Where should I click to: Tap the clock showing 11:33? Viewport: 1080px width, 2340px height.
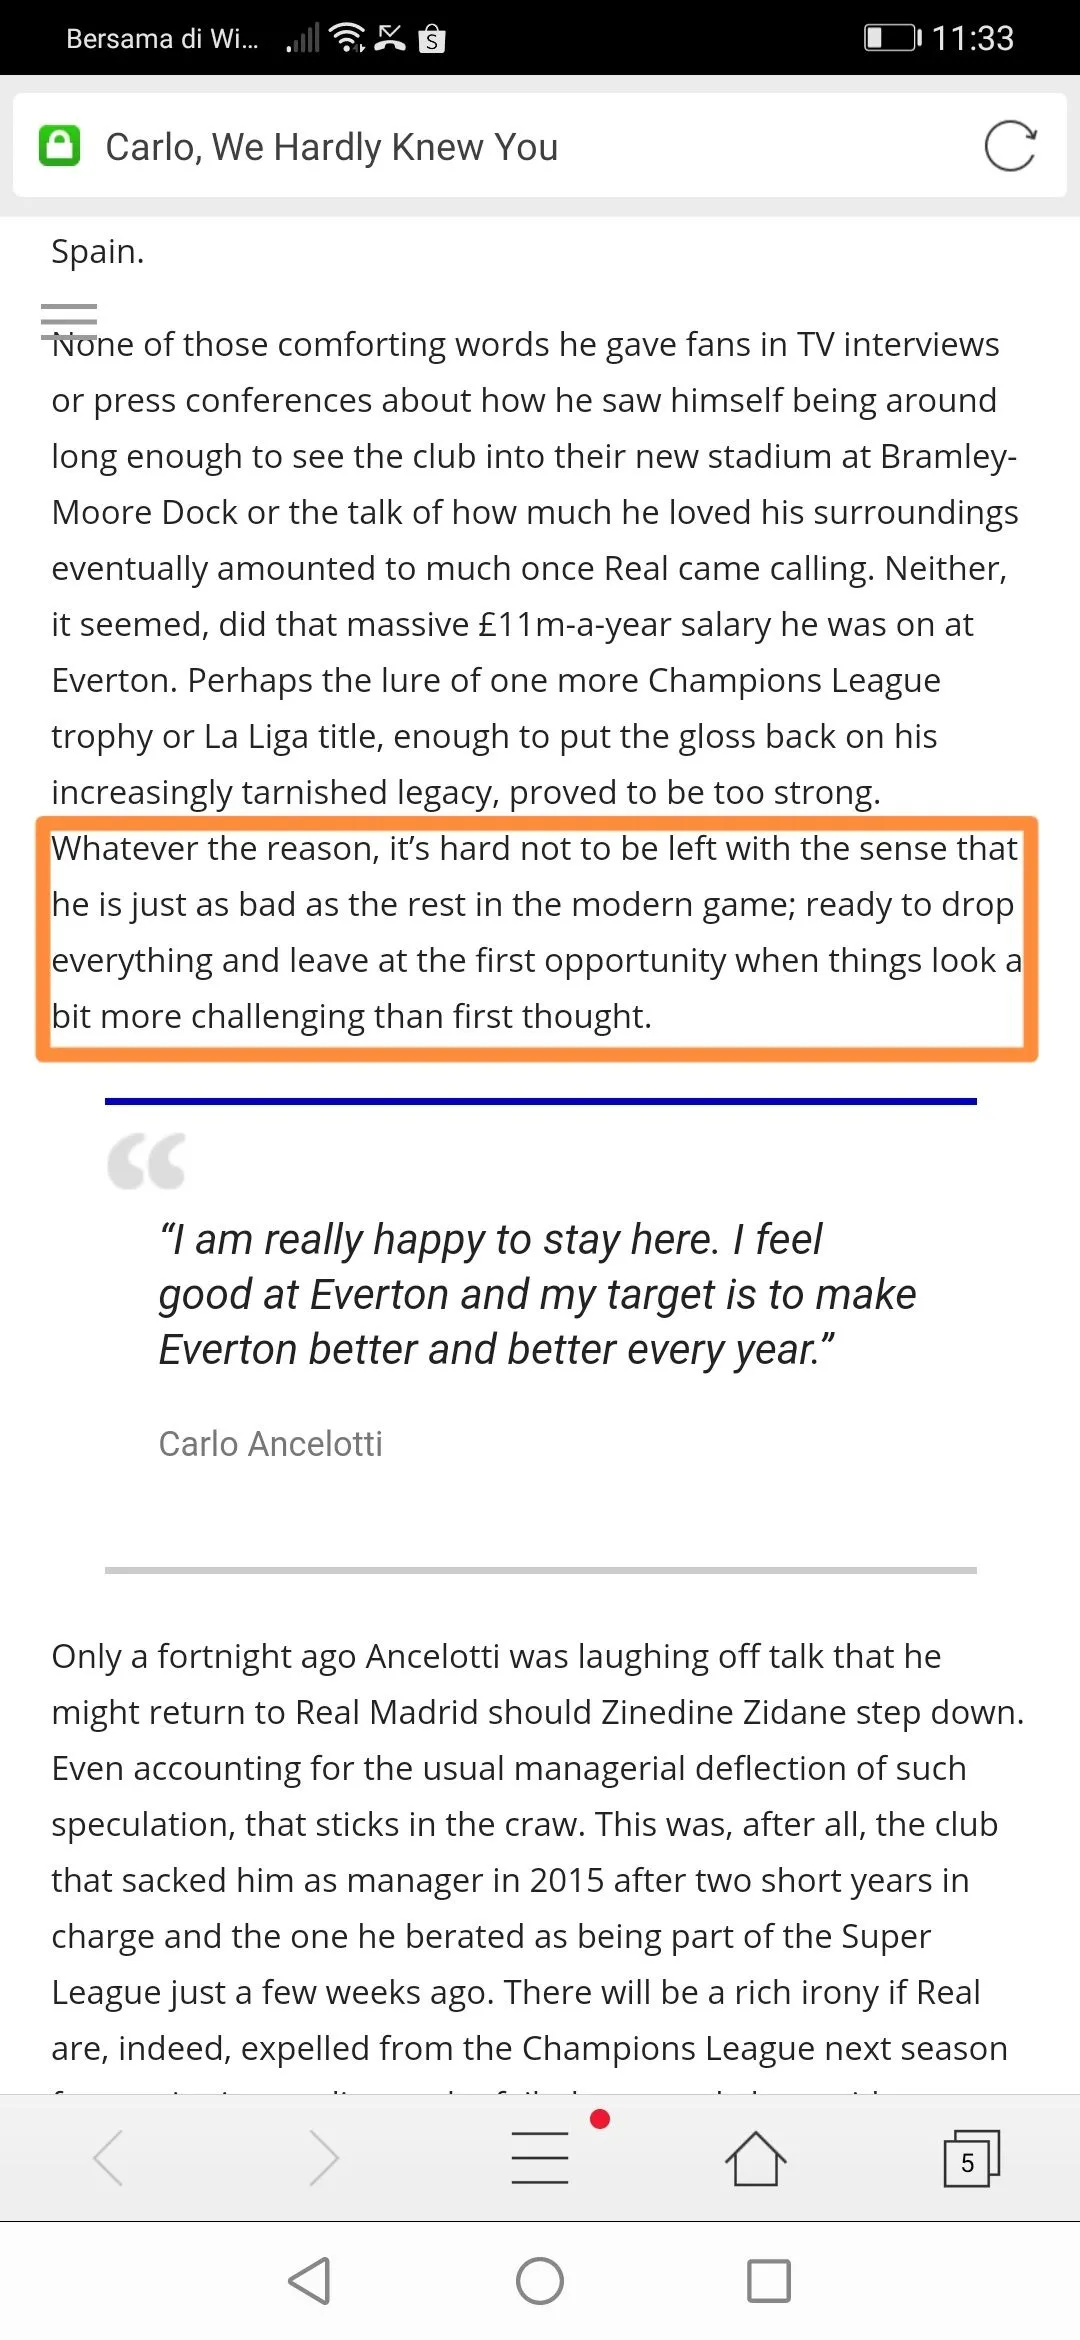pyautogui.click(x=973, y=38)
